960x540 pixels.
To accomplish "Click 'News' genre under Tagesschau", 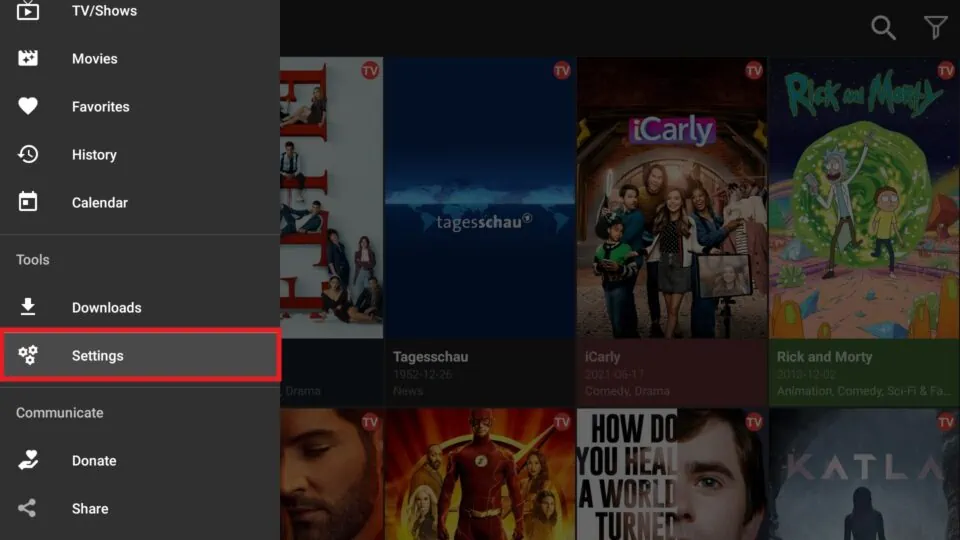I will click(408, 391).
